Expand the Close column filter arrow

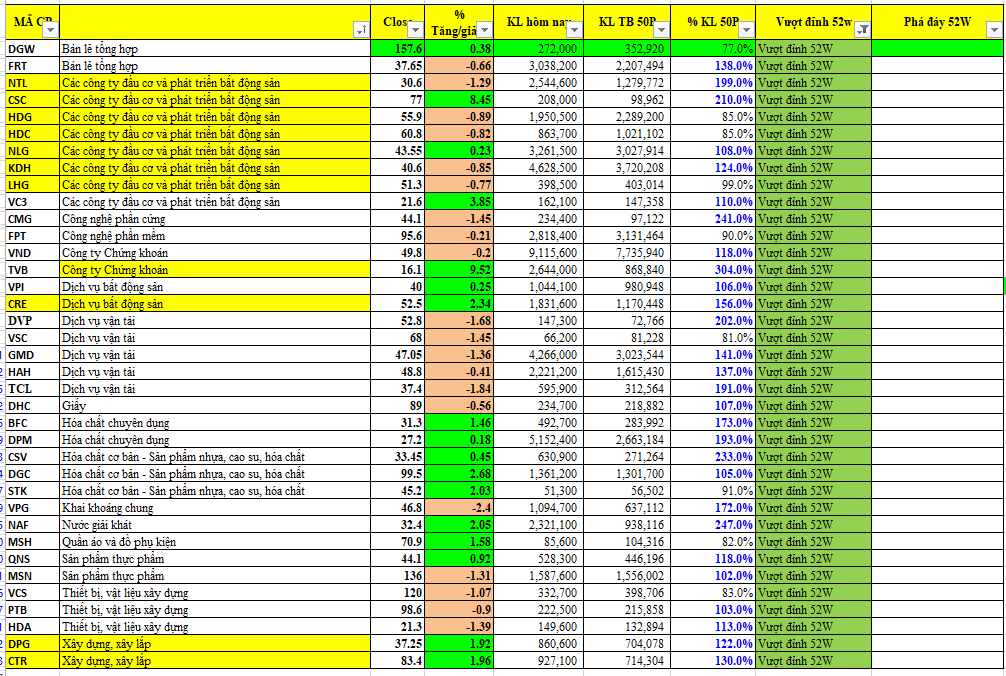pyautogui.click(x=416, y=31)
